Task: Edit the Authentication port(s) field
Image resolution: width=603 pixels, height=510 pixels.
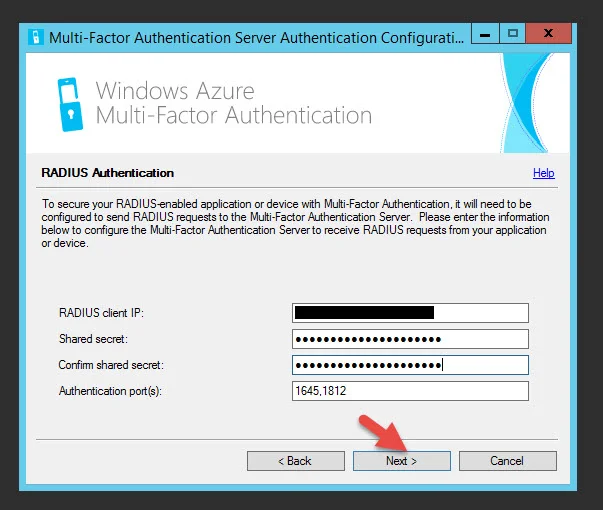Action: coord(410,391)
